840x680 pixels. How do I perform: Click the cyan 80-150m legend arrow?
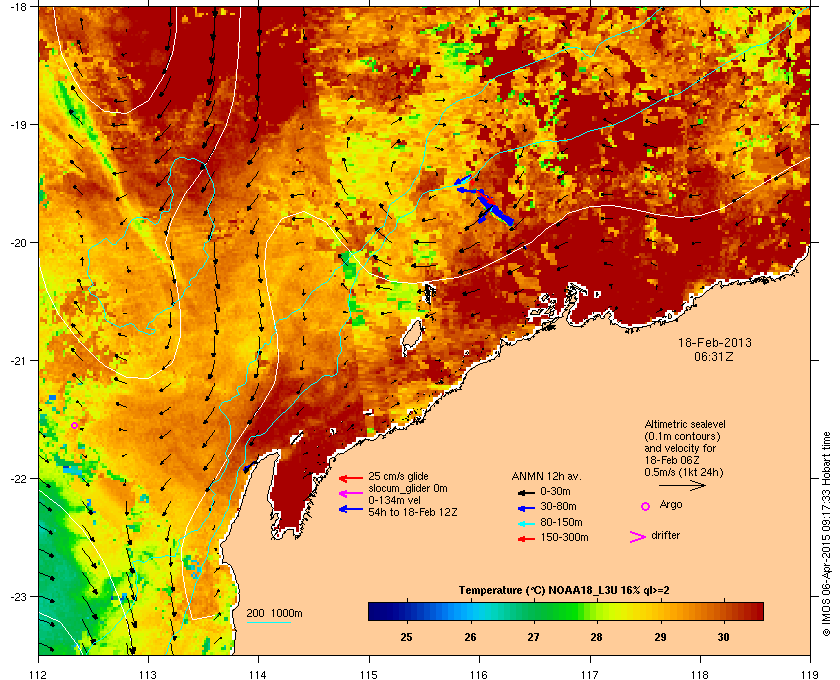pyautogui.click(x=526, y=523)
